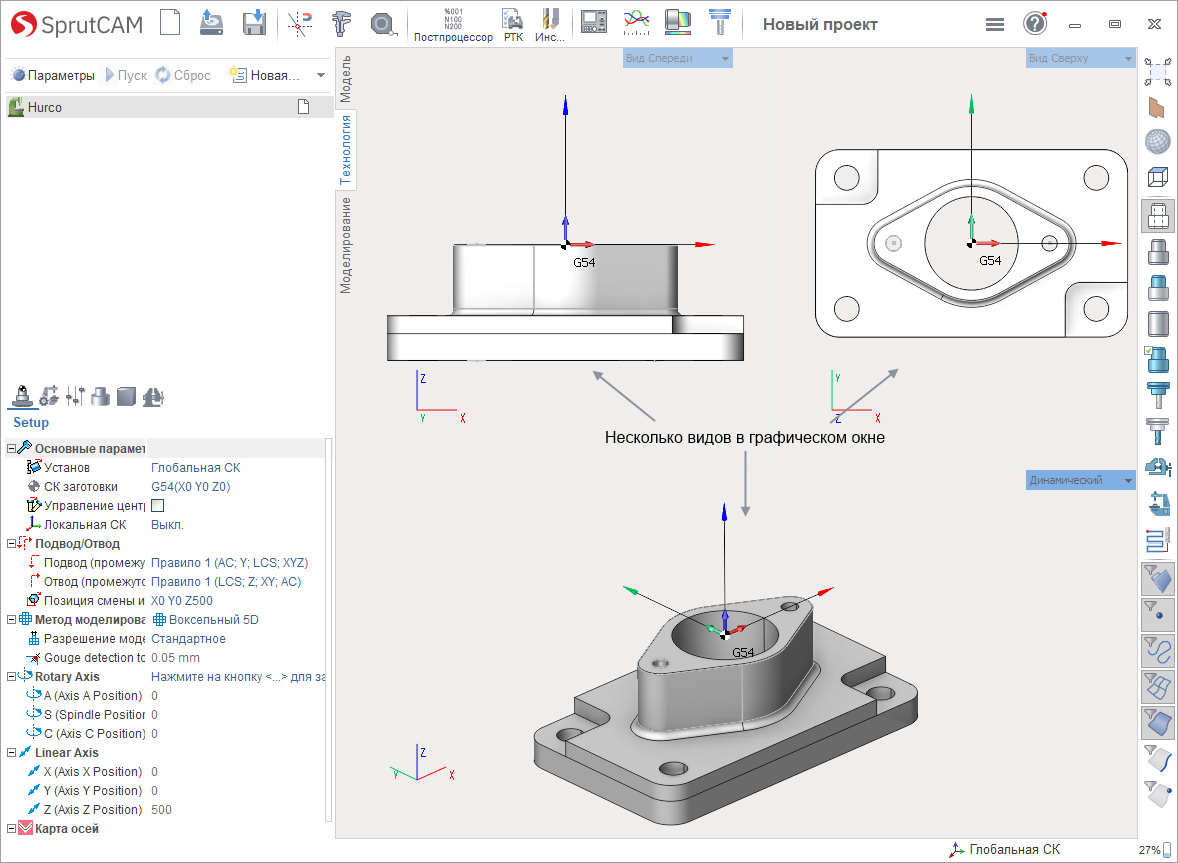Click the spindle tool holder toolbar icon
The image size is (1178, 863).
point(720,23)
